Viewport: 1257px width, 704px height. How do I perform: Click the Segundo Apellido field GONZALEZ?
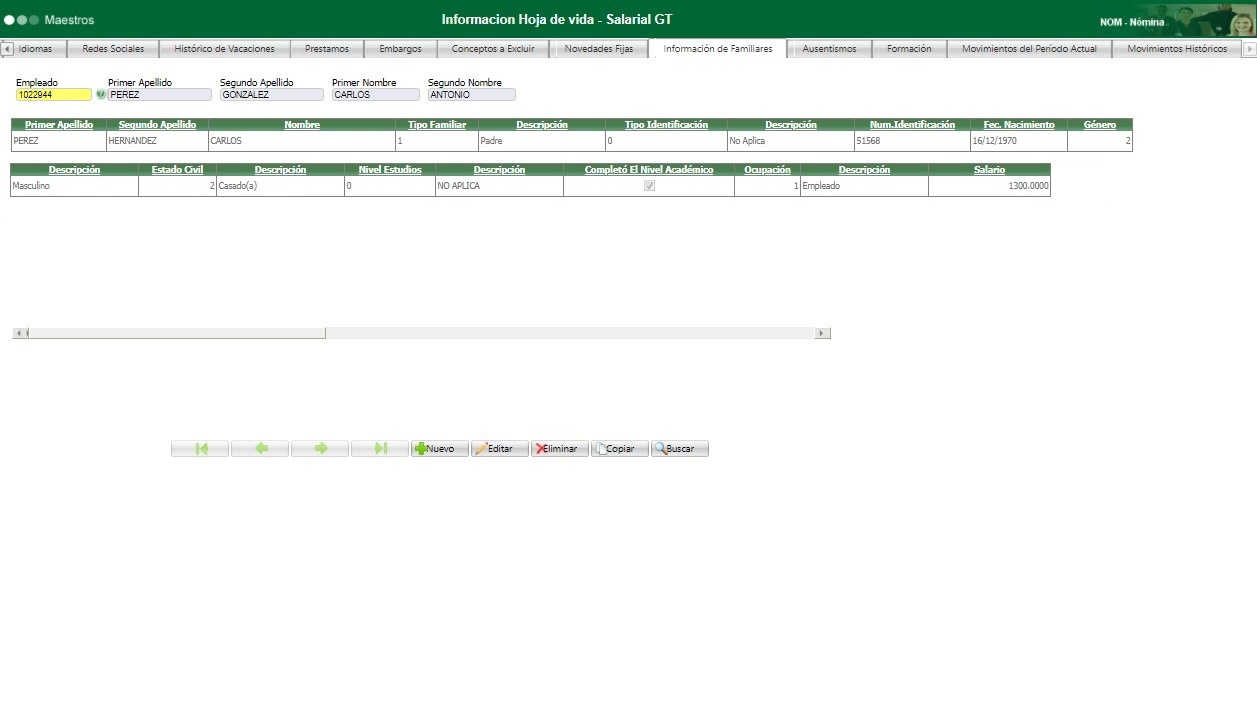point(272,95)
